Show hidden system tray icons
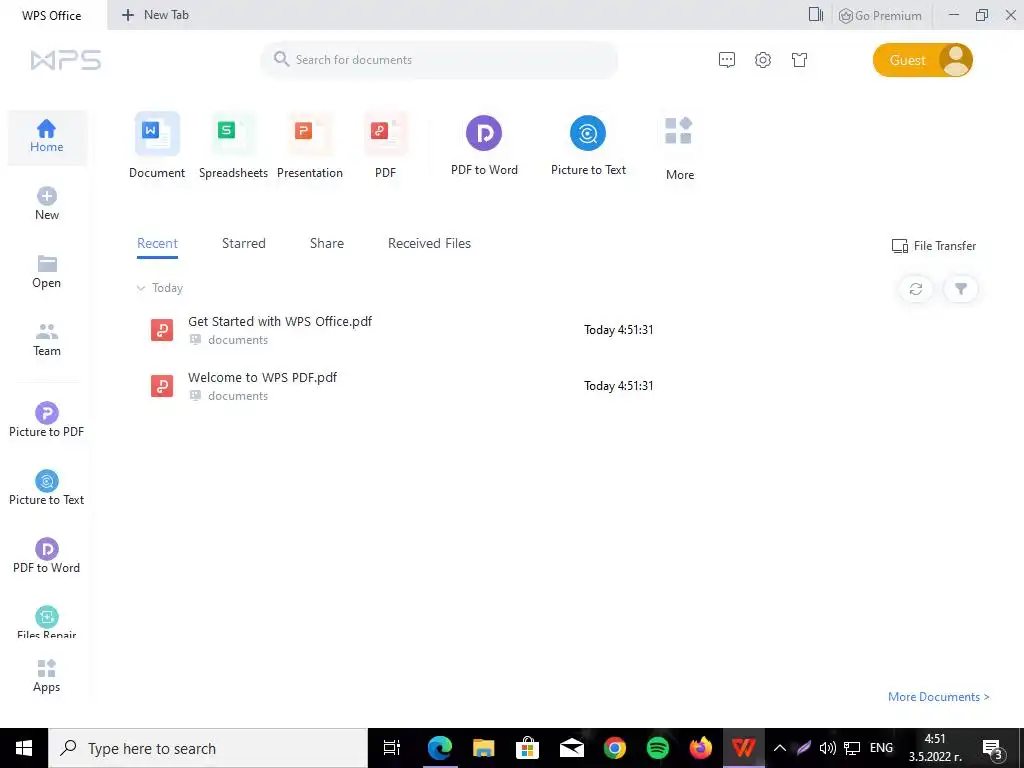Viewport: 1024px width, 768px height. 779,748
